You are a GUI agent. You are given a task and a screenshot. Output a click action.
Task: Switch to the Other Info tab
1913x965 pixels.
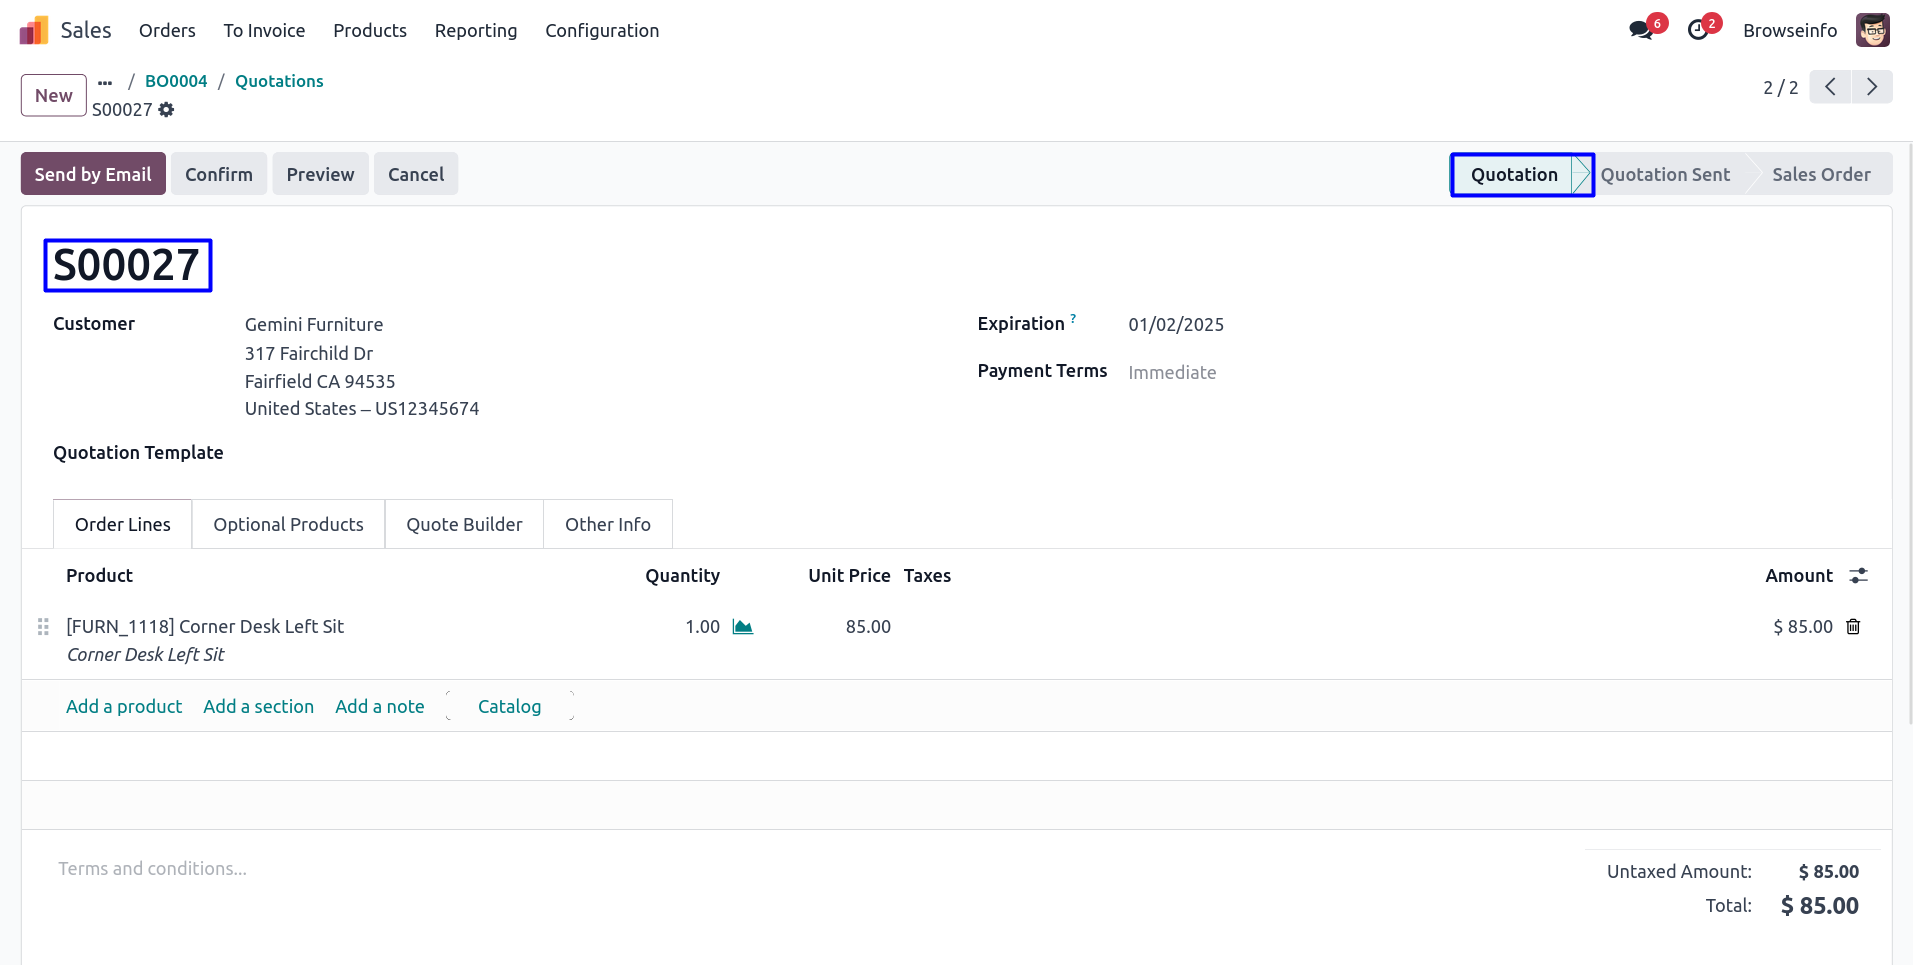607,525
